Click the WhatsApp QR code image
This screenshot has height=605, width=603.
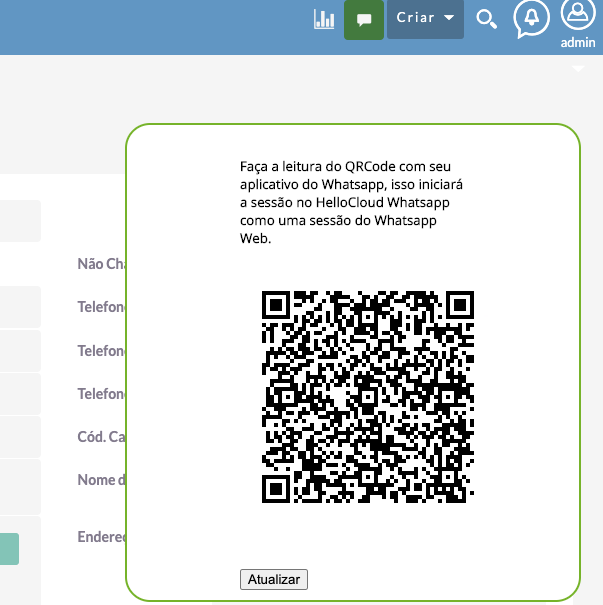click(368, 397)
